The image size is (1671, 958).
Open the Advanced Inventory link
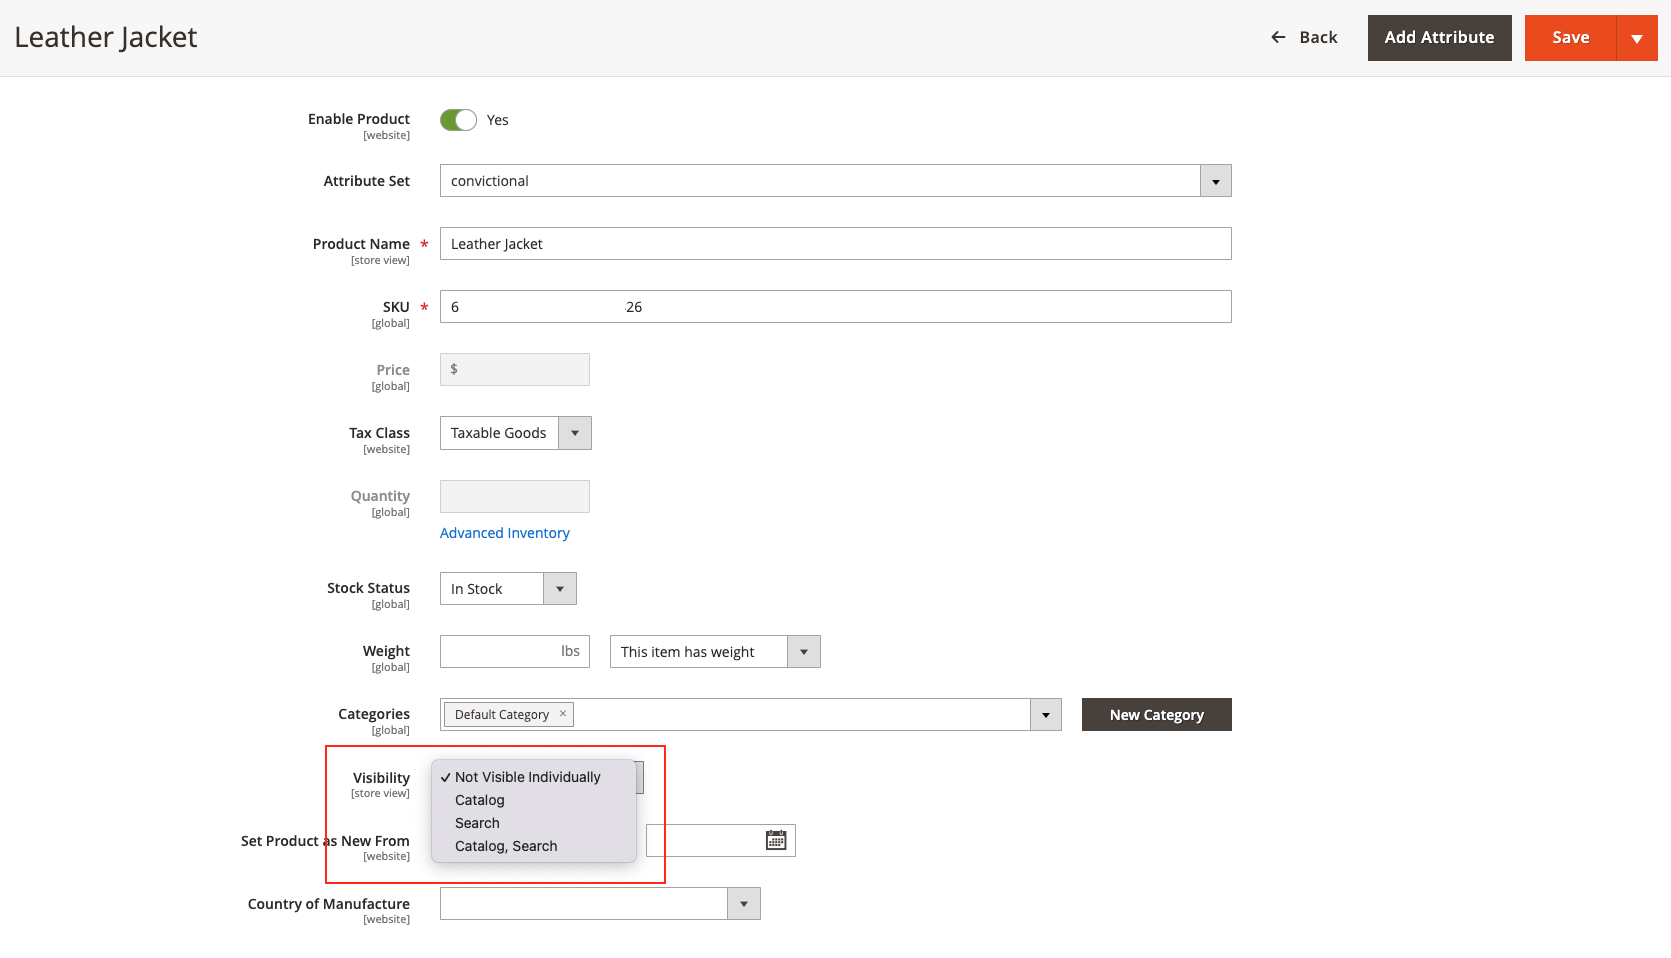505,533
